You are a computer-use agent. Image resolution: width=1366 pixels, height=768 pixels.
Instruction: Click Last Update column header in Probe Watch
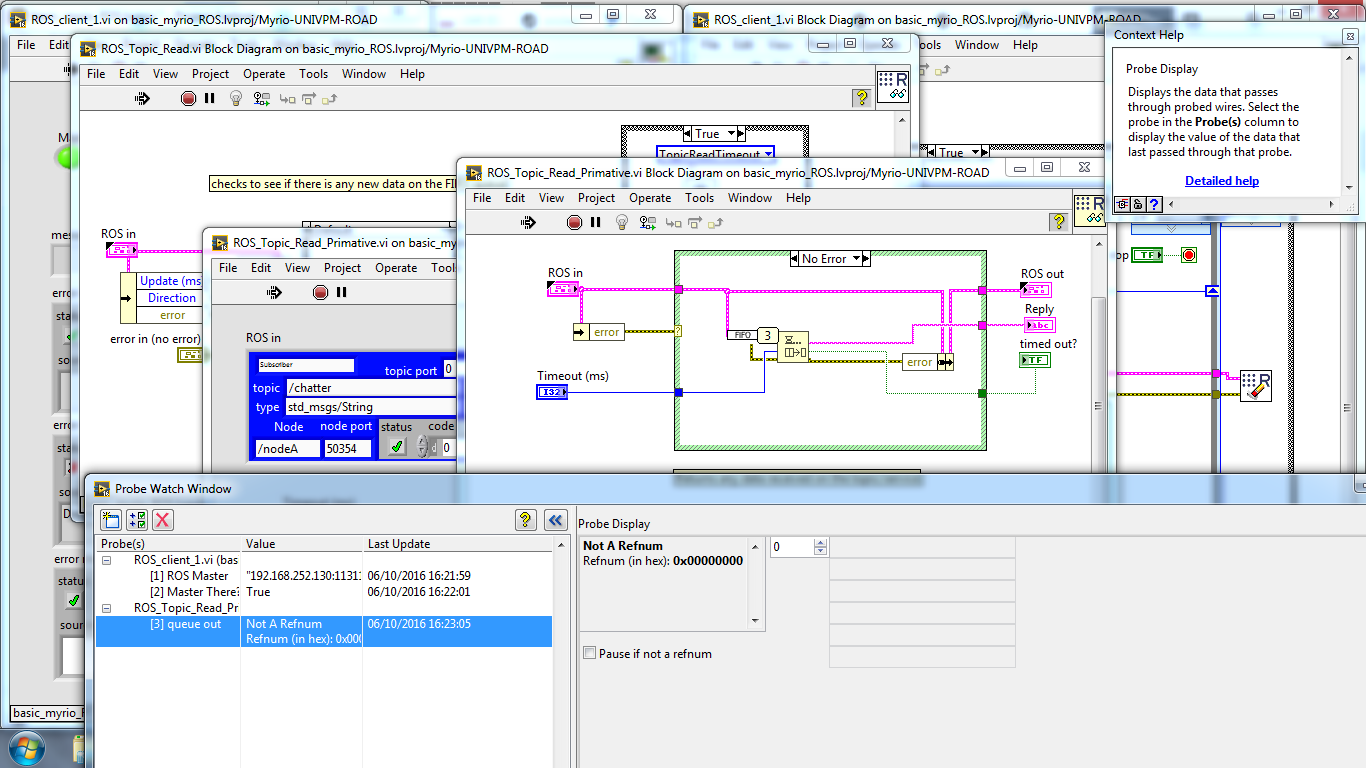coord(458,544)
